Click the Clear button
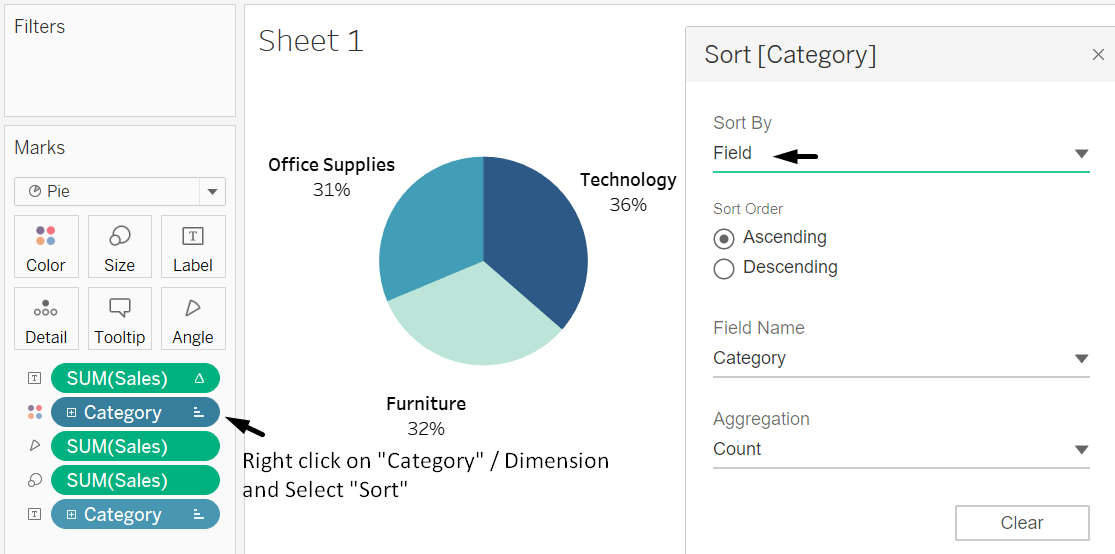This screenshot has width=1115, height=554. coord(1021,523)
